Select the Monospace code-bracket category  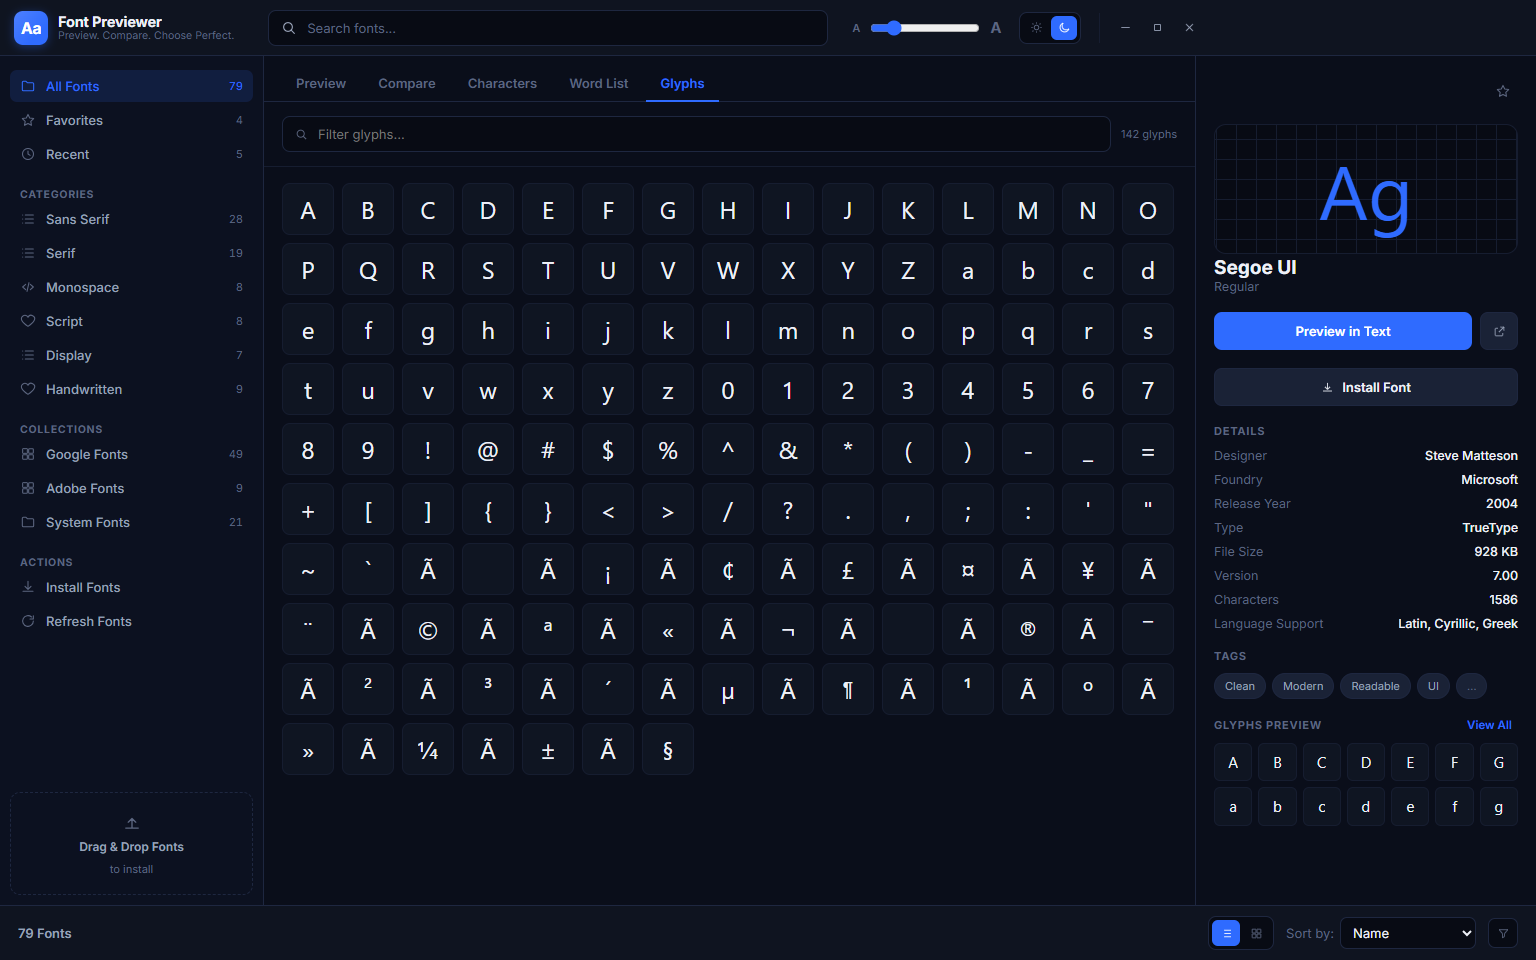pyautogui.click(x=131, y=287)
